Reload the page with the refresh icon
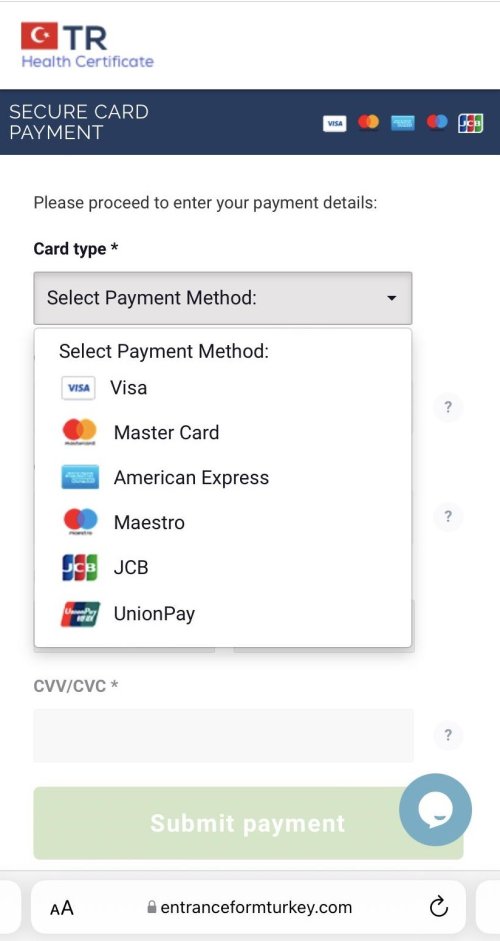500x941 pixels. pos(439,907)
